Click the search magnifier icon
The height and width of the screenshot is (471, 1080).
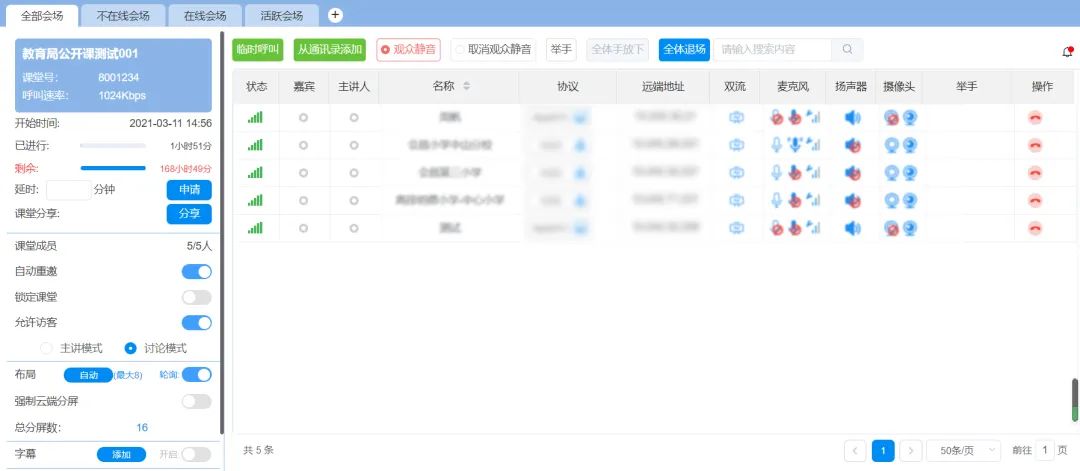[x=847, y=49]
